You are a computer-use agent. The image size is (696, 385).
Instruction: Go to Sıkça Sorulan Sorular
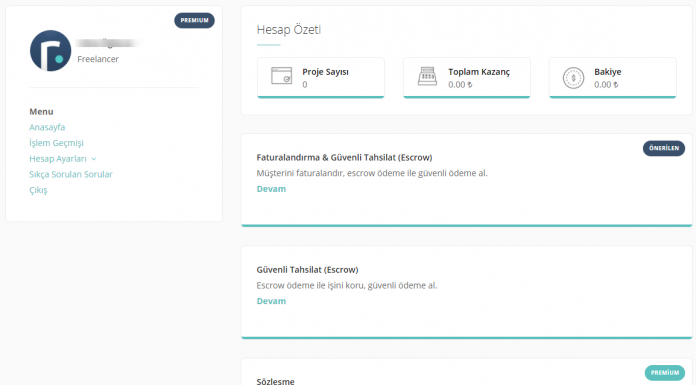click(x=71, y=175)
